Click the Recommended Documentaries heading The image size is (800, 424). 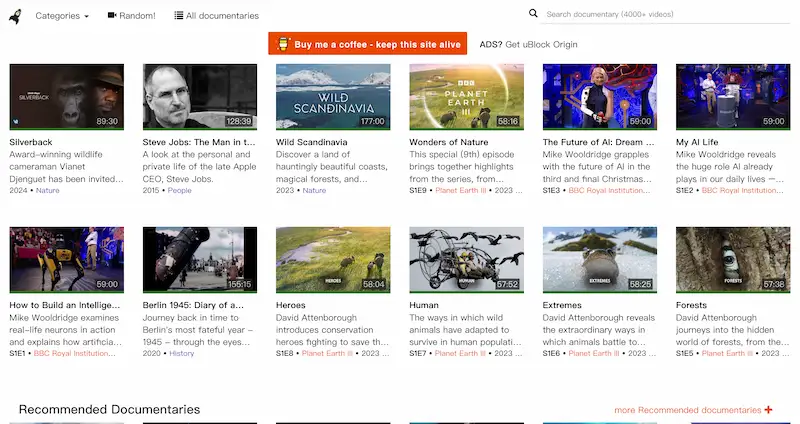tap(109, 409)
